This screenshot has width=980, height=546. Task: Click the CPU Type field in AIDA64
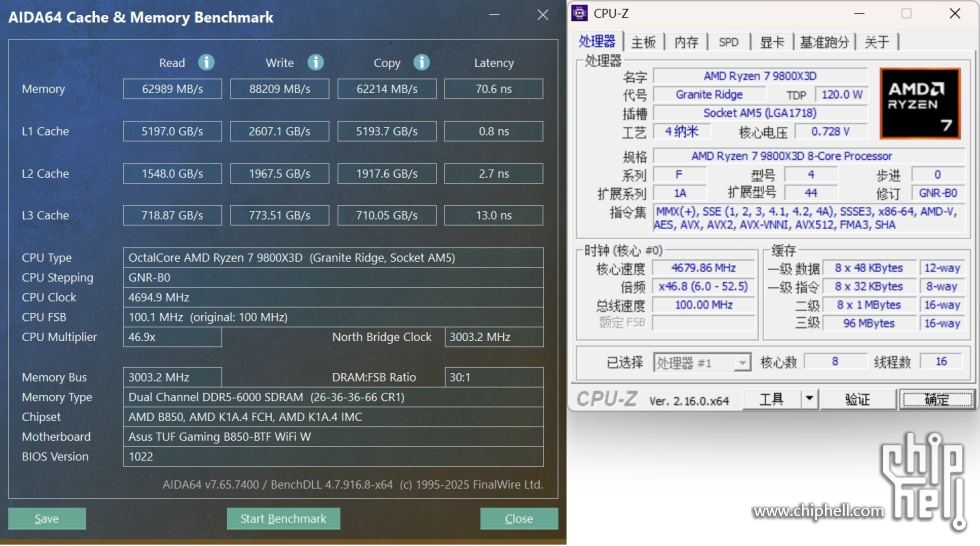coord(333,257)
